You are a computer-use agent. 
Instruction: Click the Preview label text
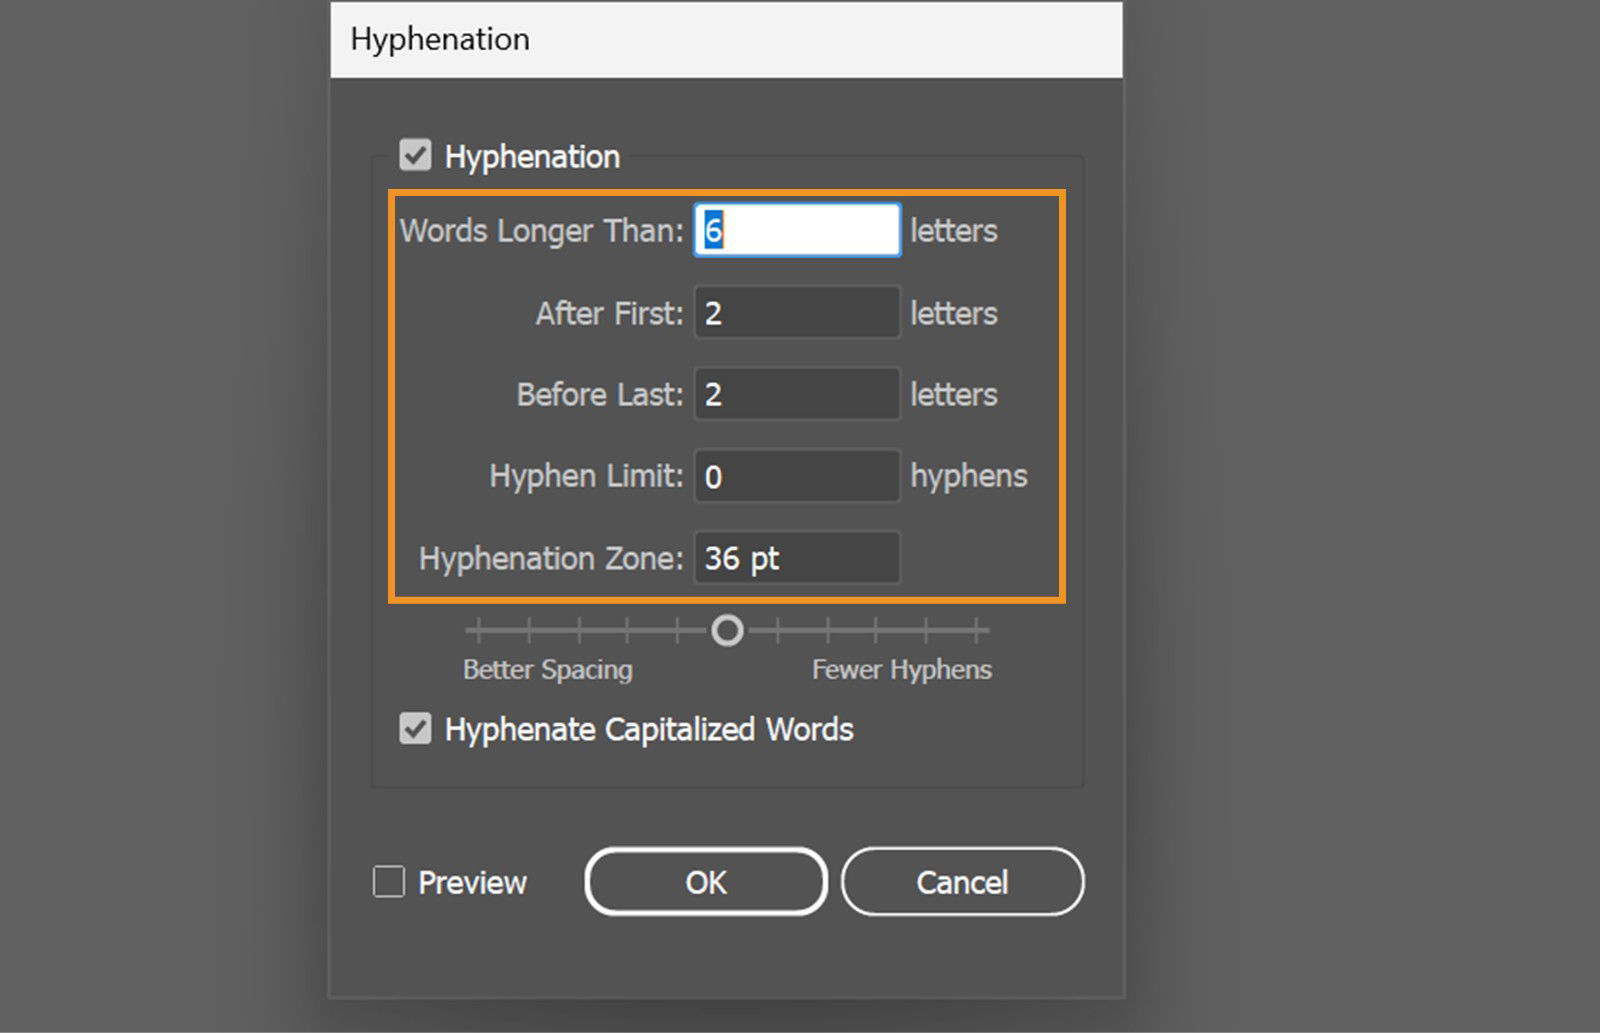tap(472, 882)
